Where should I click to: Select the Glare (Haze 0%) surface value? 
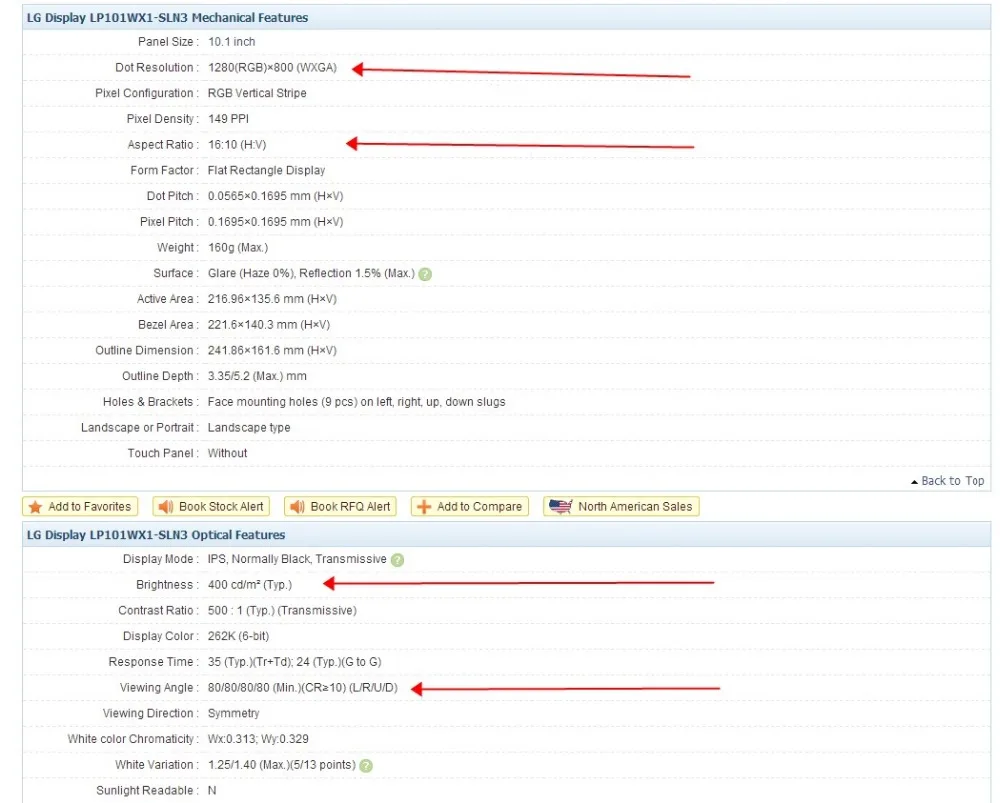pyautogui.click(x=311, y=274)
